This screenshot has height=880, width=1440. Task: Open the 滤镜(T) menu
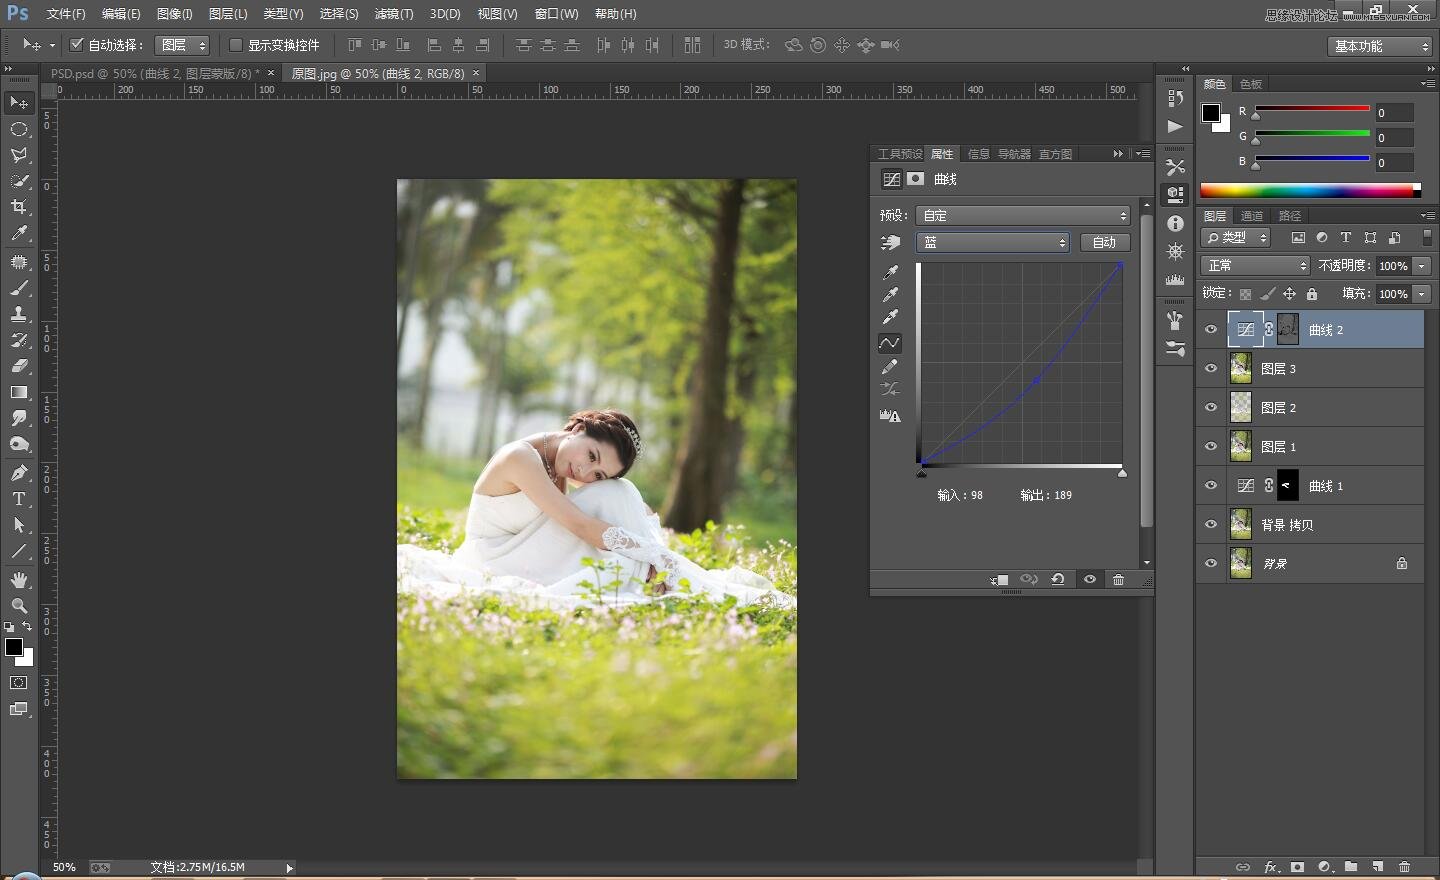pyautogui.click(x=393, y=14)
